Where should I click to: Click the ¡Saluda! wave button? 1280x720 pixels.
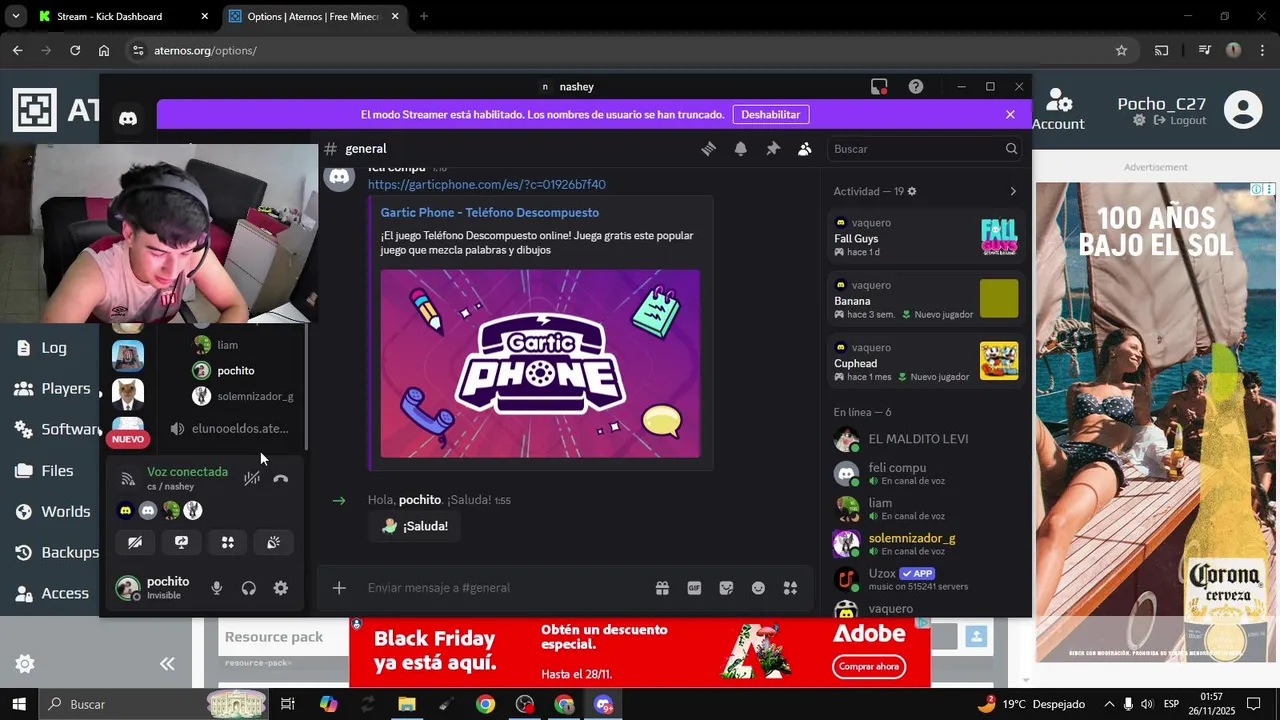pyautogui.click(x=415, y=526)
